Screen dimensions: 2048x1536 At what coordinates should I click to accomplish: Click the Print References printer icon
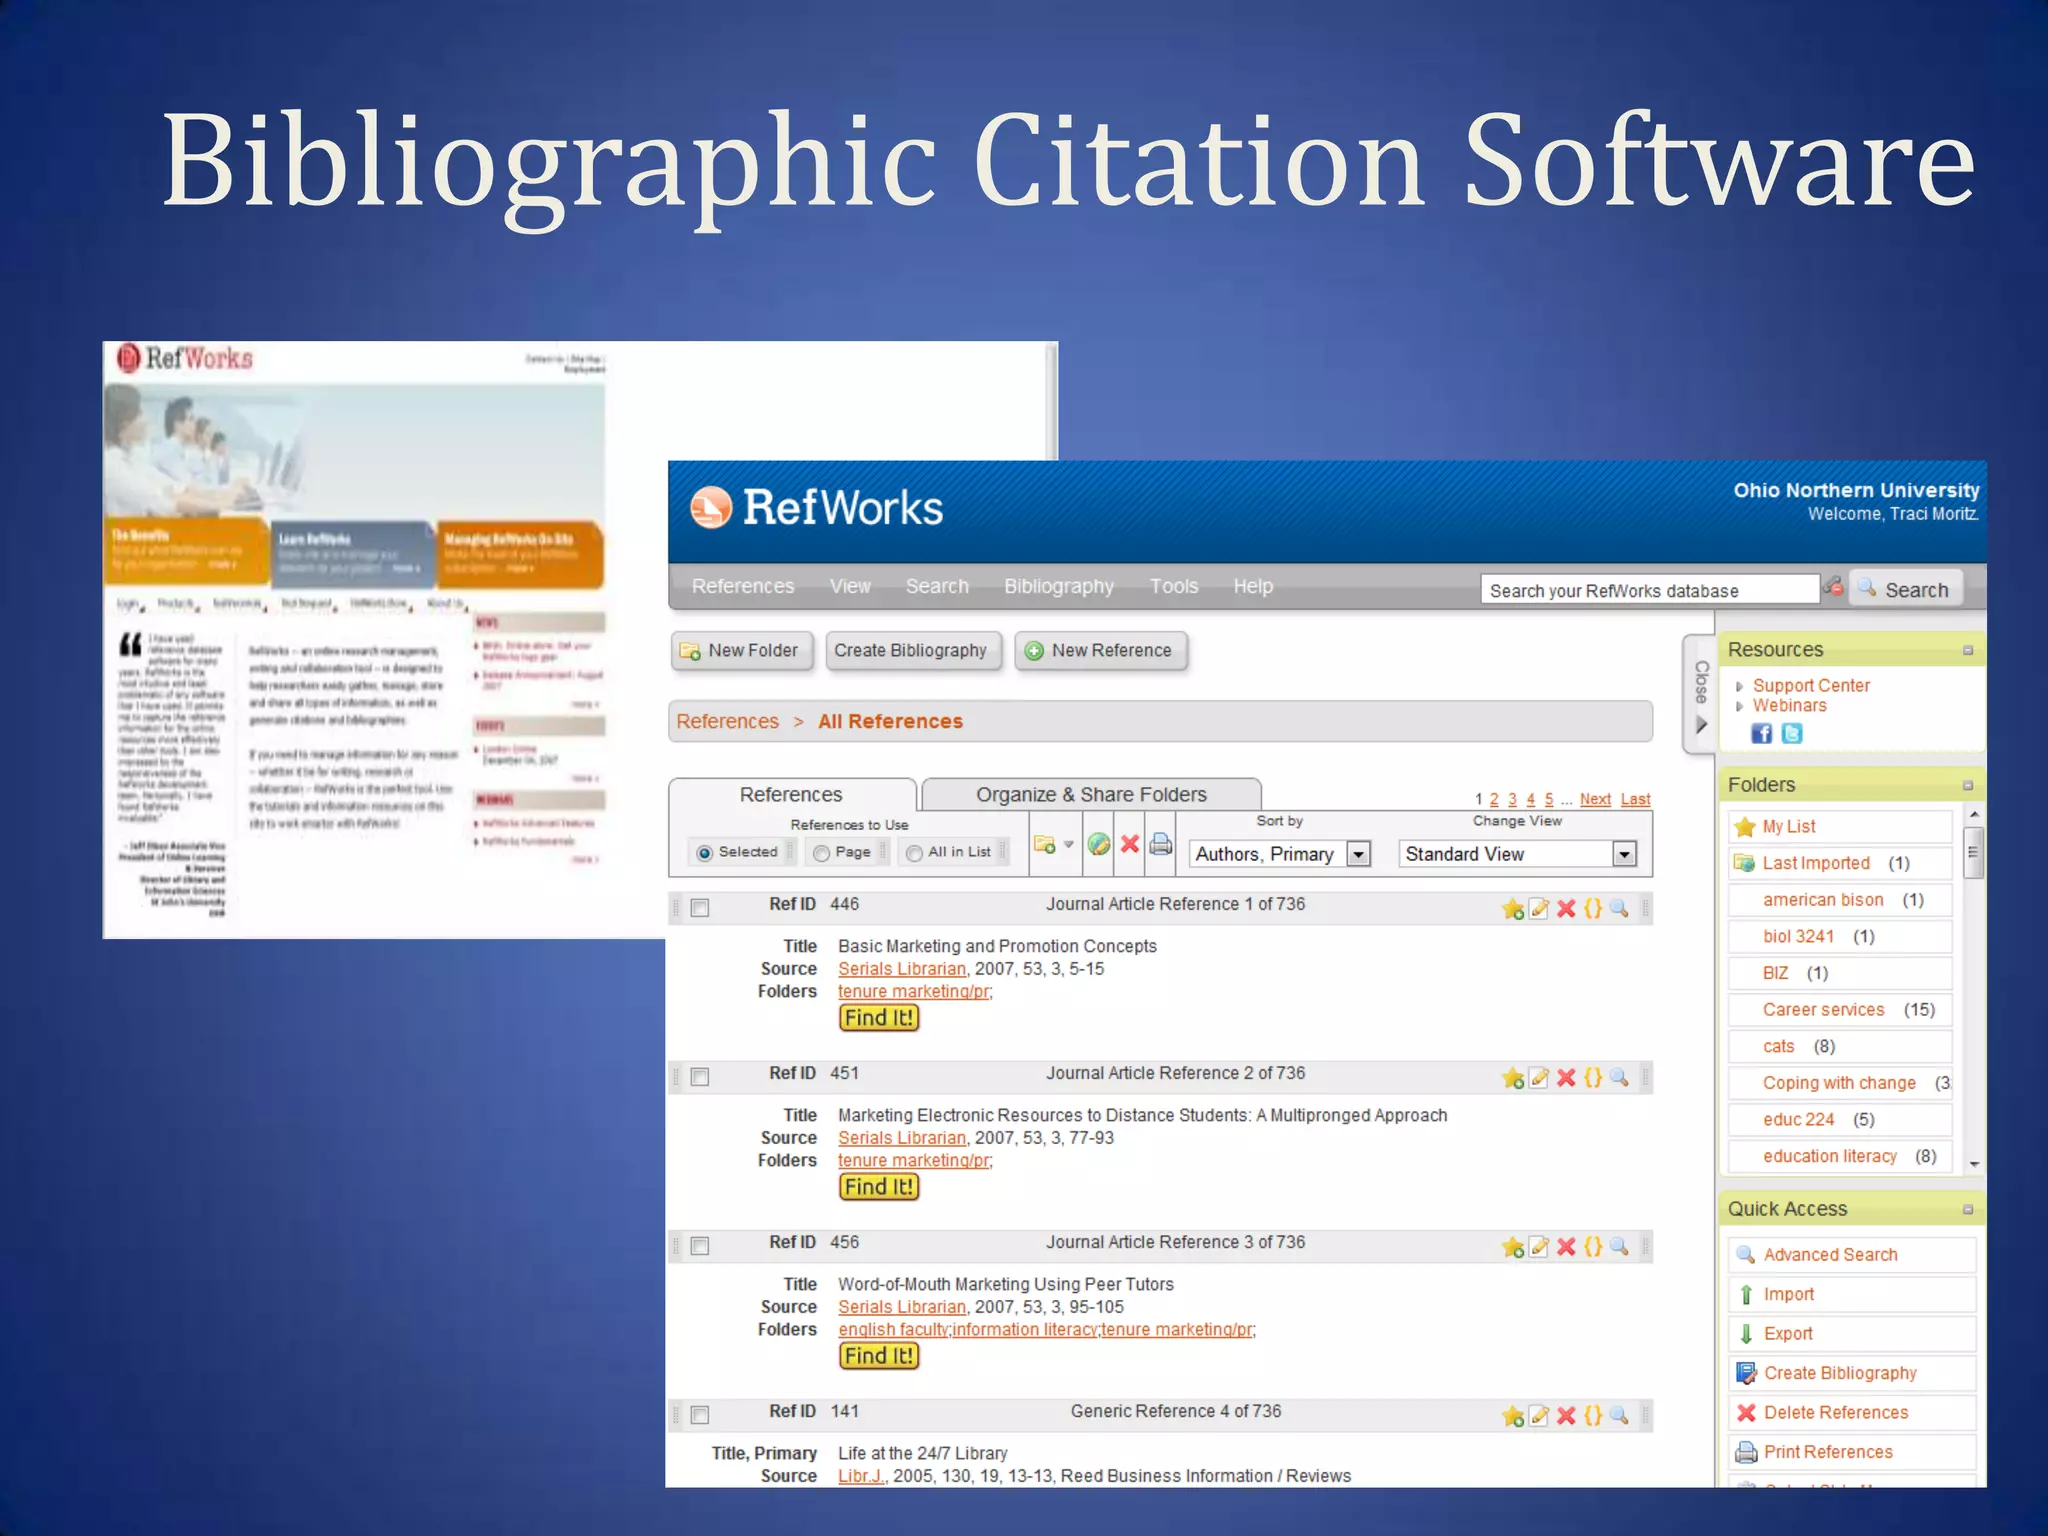[1747, 1452]
